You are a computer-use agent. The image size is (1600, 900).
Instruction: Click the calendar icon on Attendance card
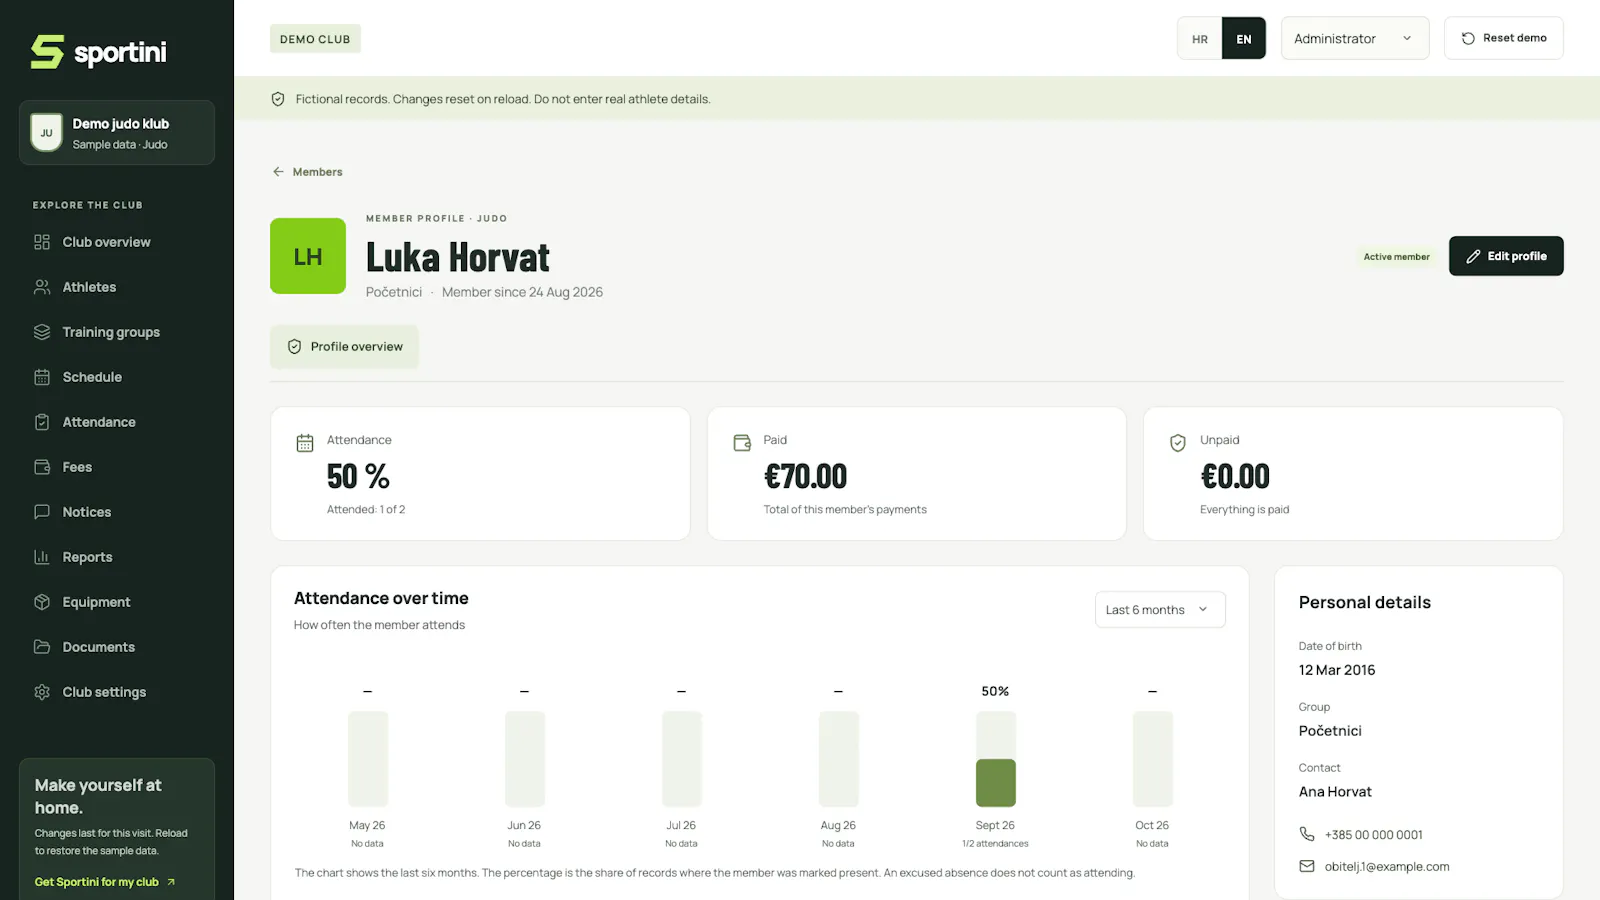point(305,443)
